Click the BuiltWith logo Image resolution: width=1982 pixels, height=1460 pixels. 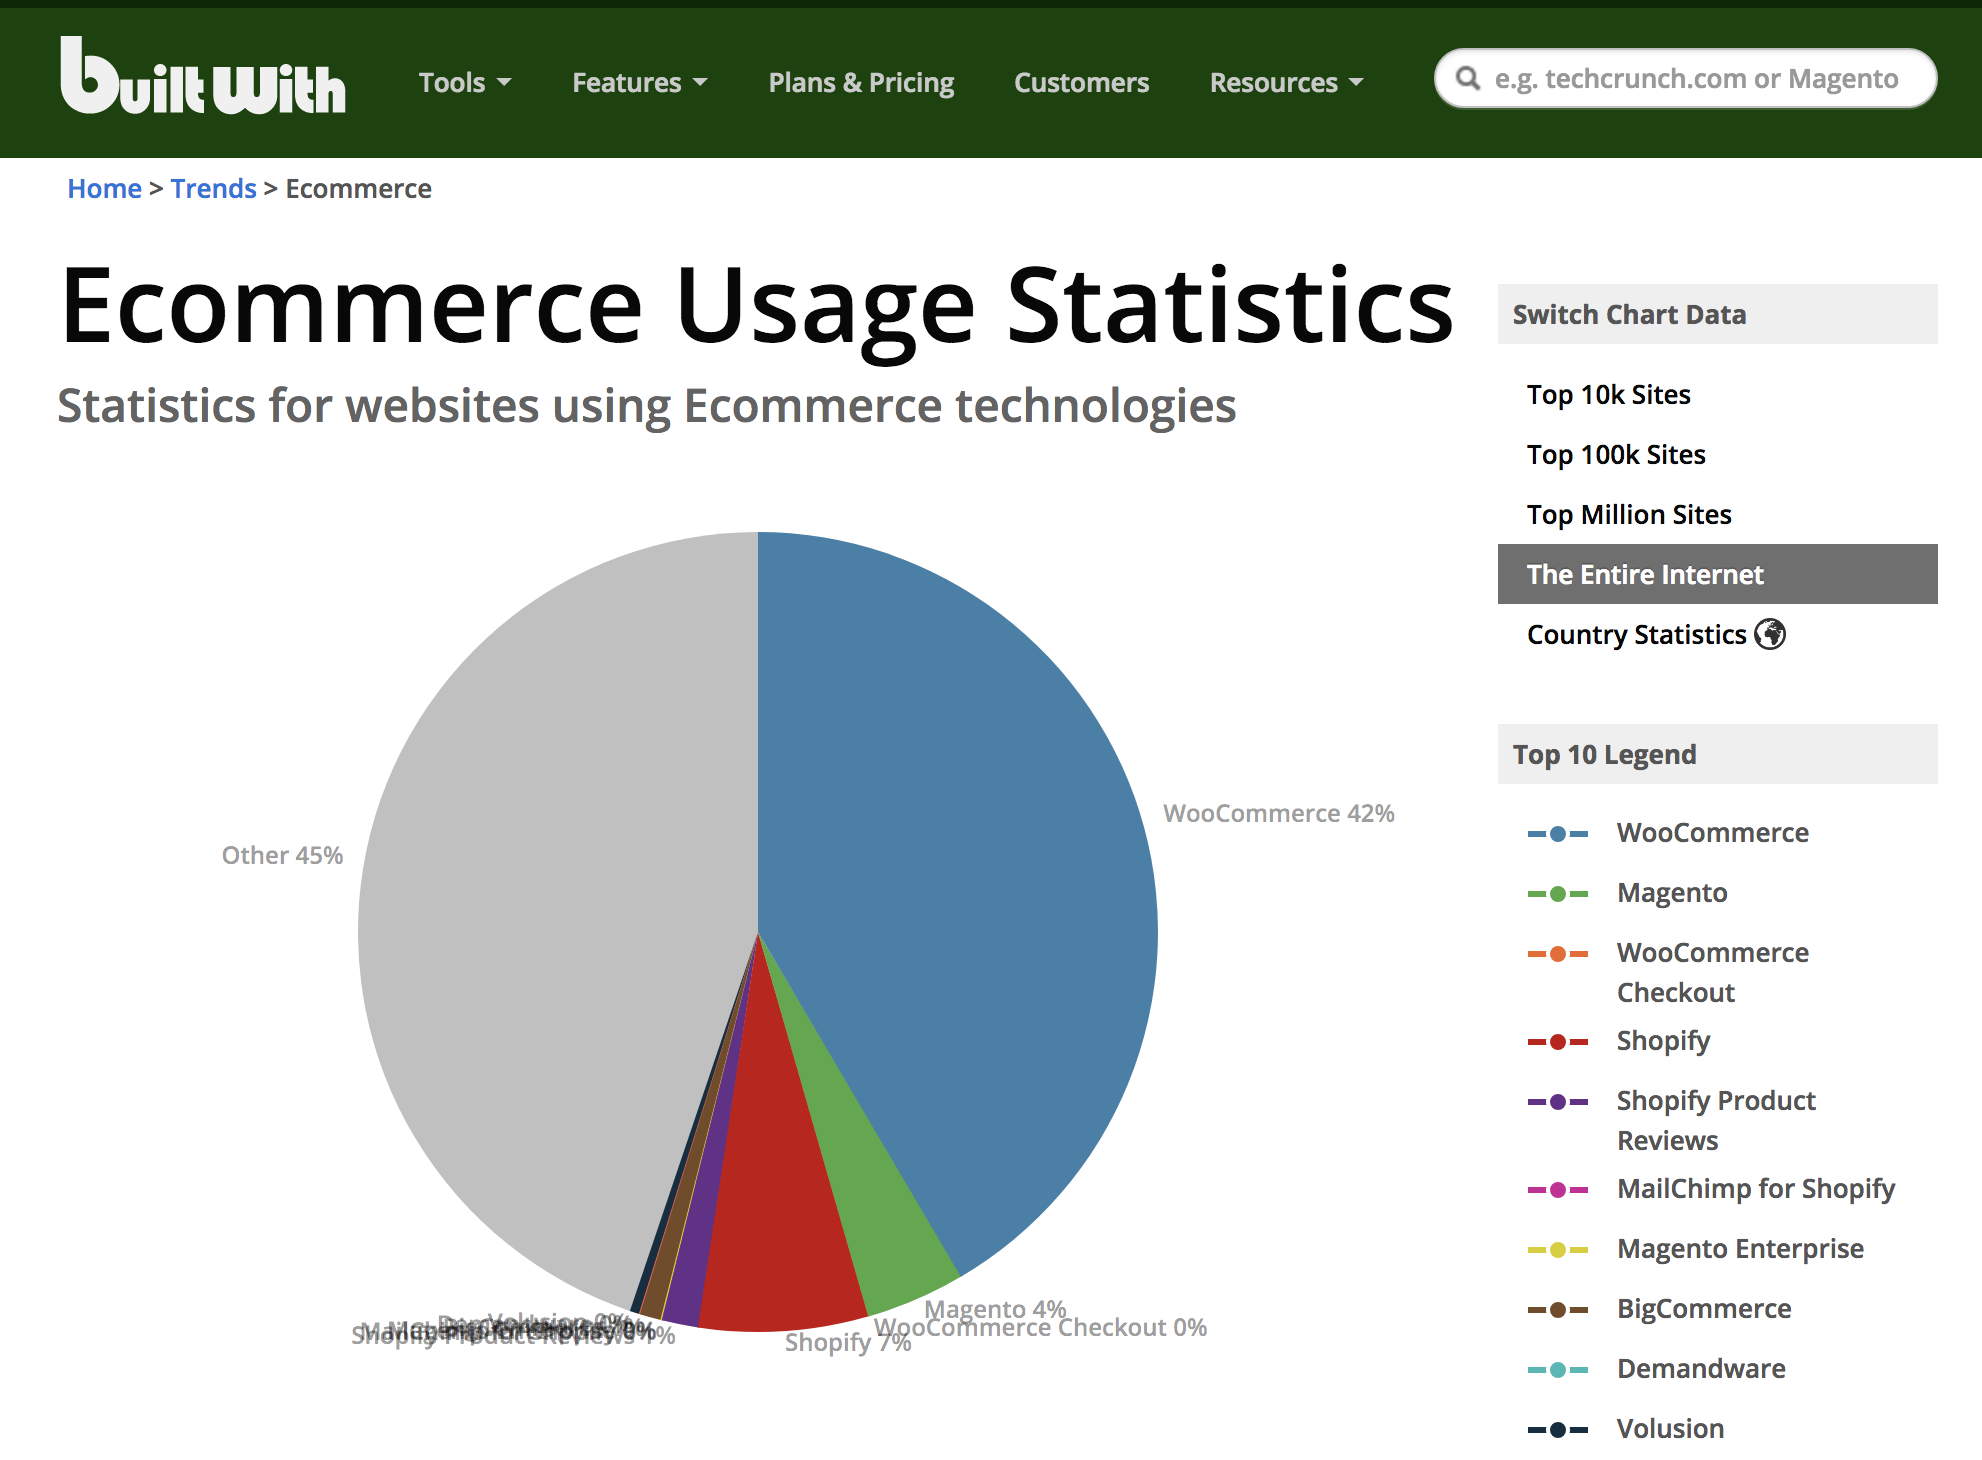(203, 77)
